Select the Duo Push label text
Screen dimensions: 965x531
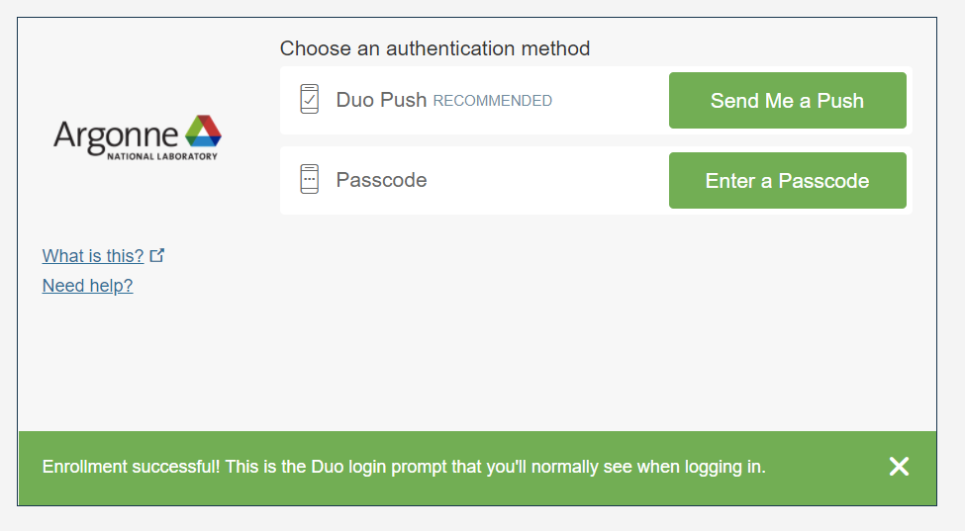click(x=381, y=100)
